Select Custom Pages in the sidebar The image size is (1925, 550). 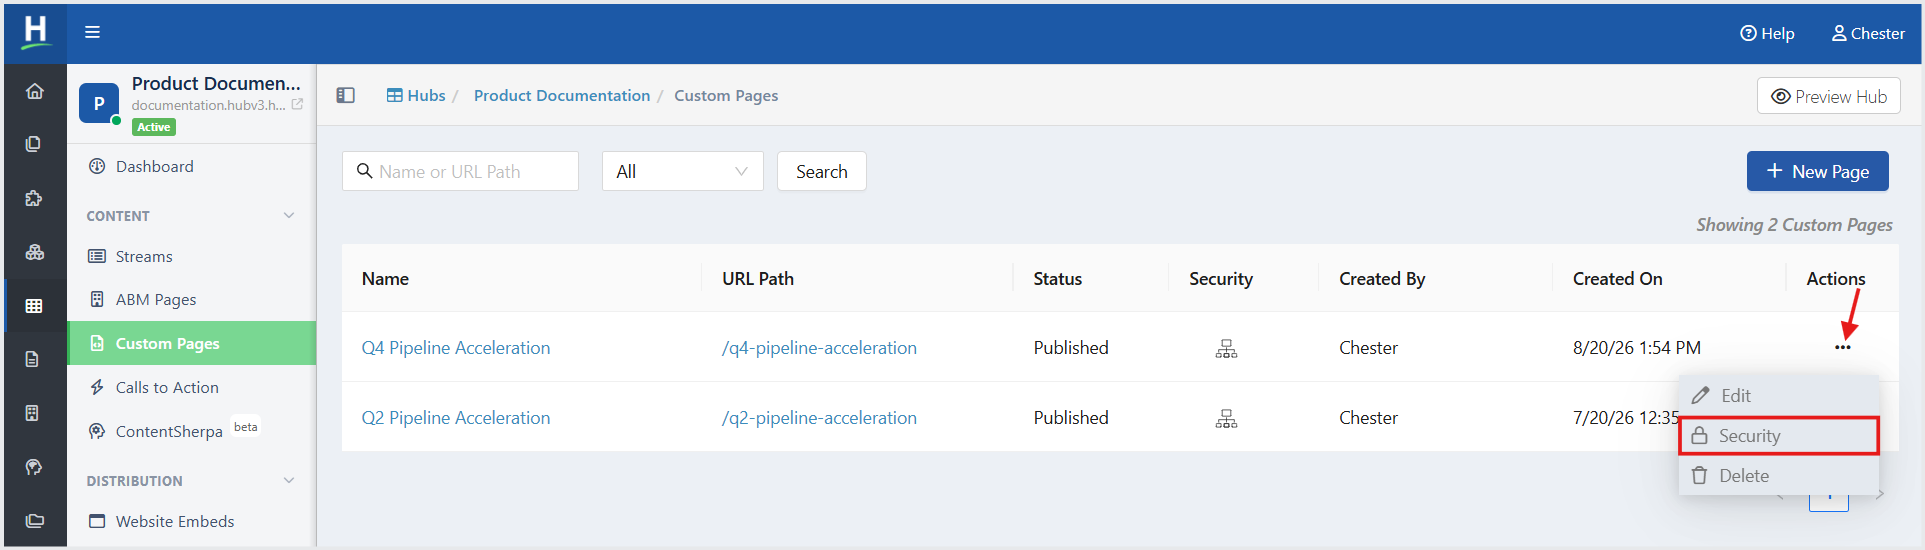(192, 343)
